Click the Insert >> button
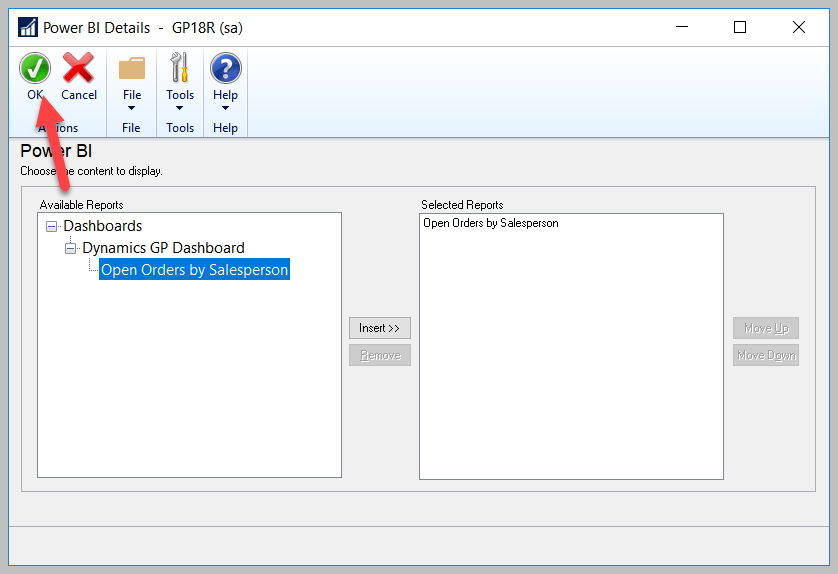Screen dimensions: 838x574 click(379, 328)
